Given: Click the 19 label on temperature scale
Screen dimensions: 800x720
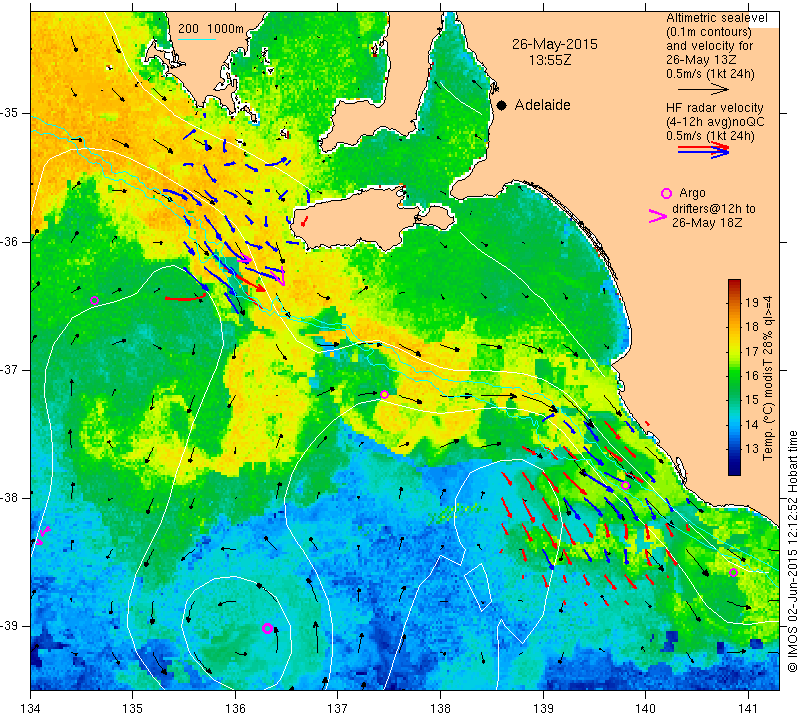Looking at the screenshot, I should point(752,303).
